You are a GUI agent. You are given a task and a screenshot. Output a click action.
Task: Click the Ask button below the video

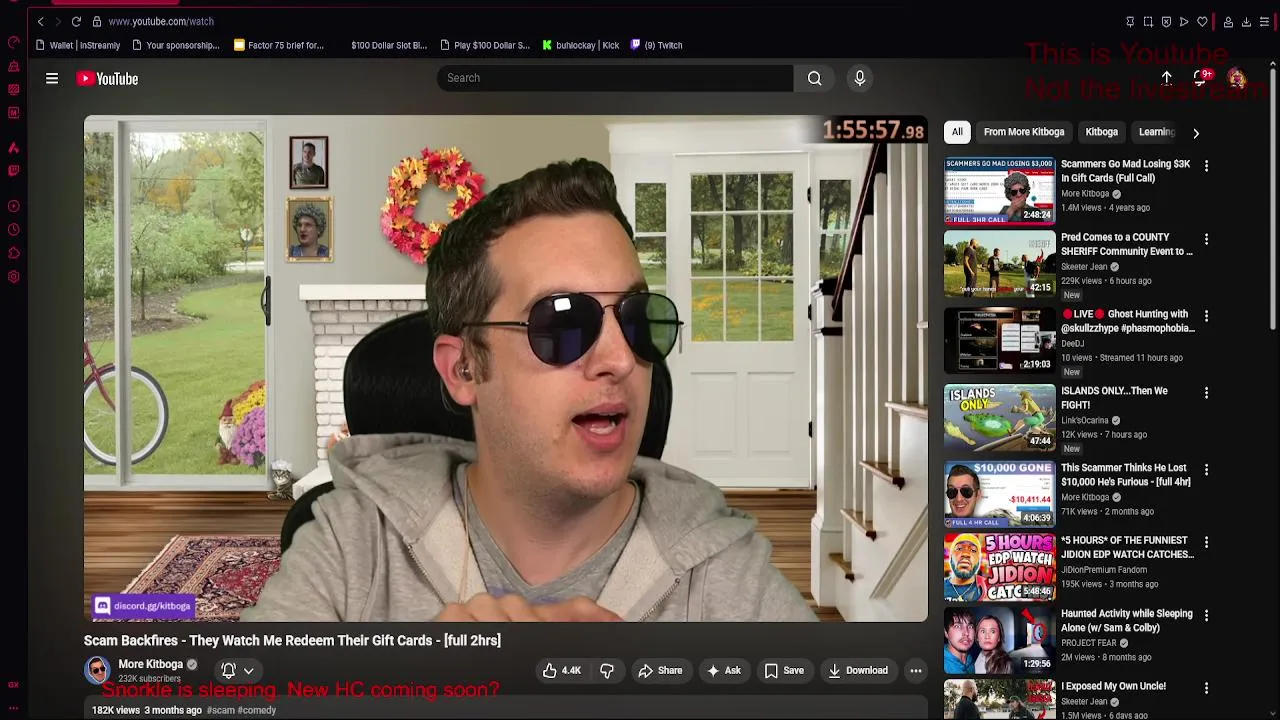pos(723,671)
